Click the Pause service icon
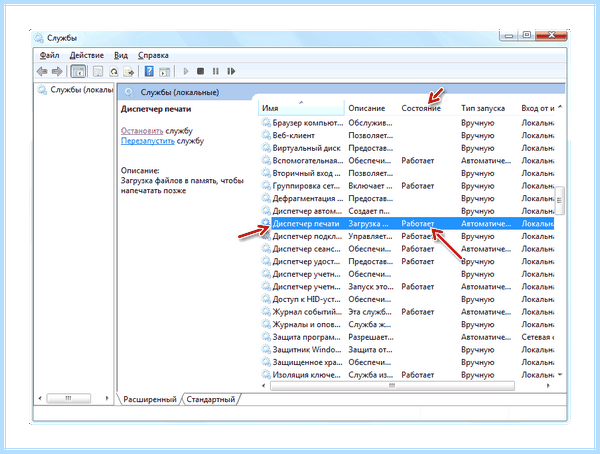Image resolution: width=600 pixels, height=454 pixels. point(216,71)
